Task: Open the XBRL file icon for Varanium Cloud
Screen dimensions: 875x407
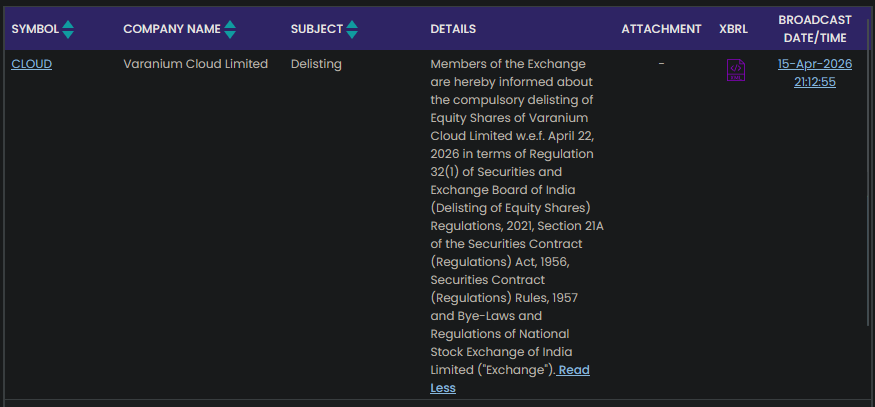Action: [x=735, y=70]
